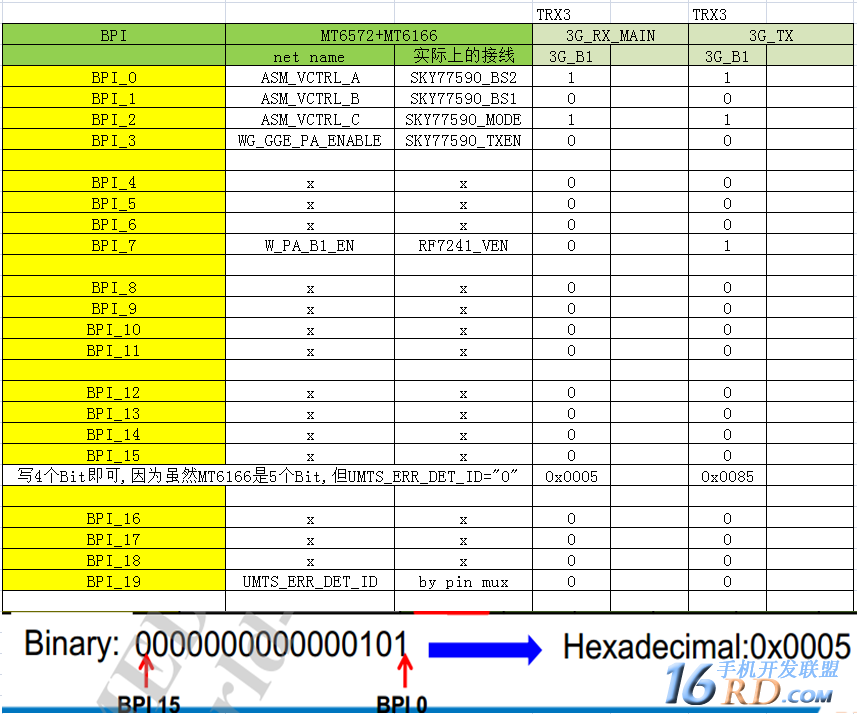Select the 实际上的接线 column header
857x714 pixels.
(x=463, y=56)
